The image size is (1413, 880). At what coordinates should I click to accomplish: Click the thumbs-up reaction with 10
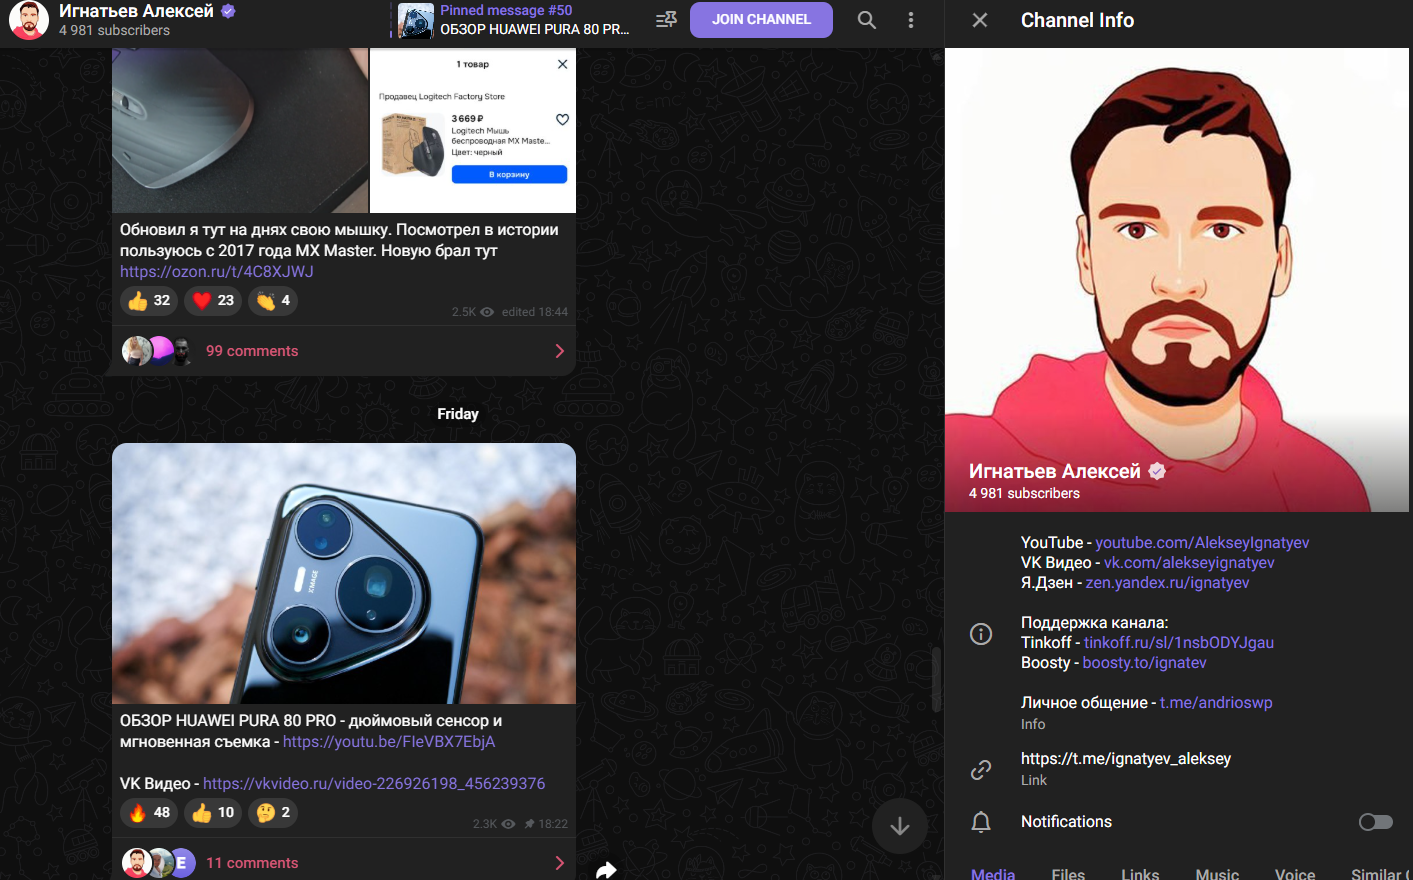213,812
